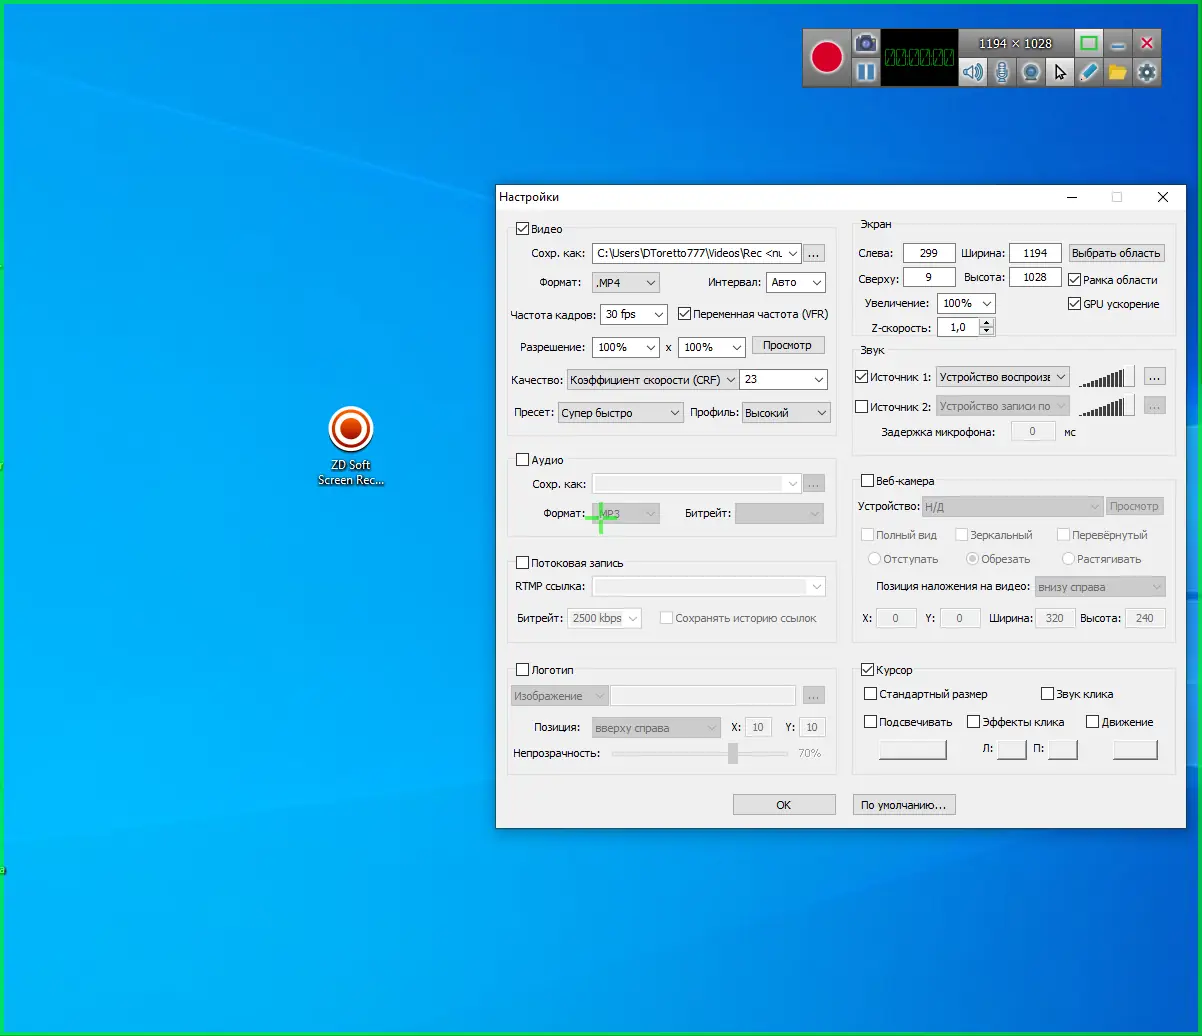Open the pencil drawing tool
The height and width of the screenshot is (1036, 1202).
click(1089, 72)
